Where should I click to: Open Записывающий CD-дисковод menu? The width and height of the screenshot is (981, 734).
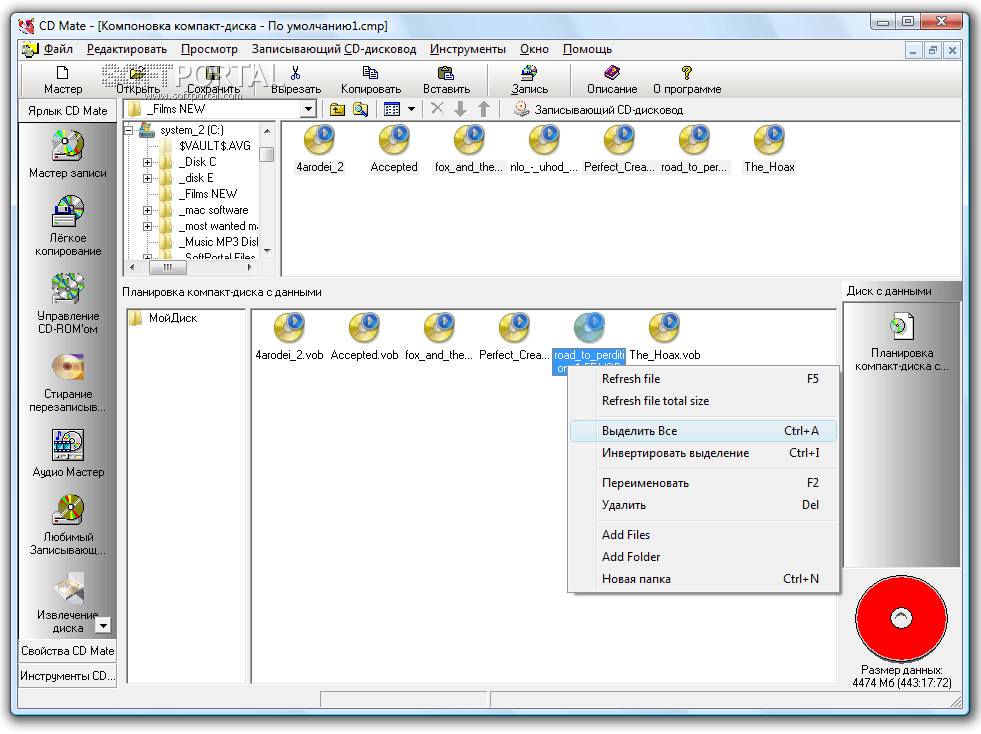coord(333,49)
